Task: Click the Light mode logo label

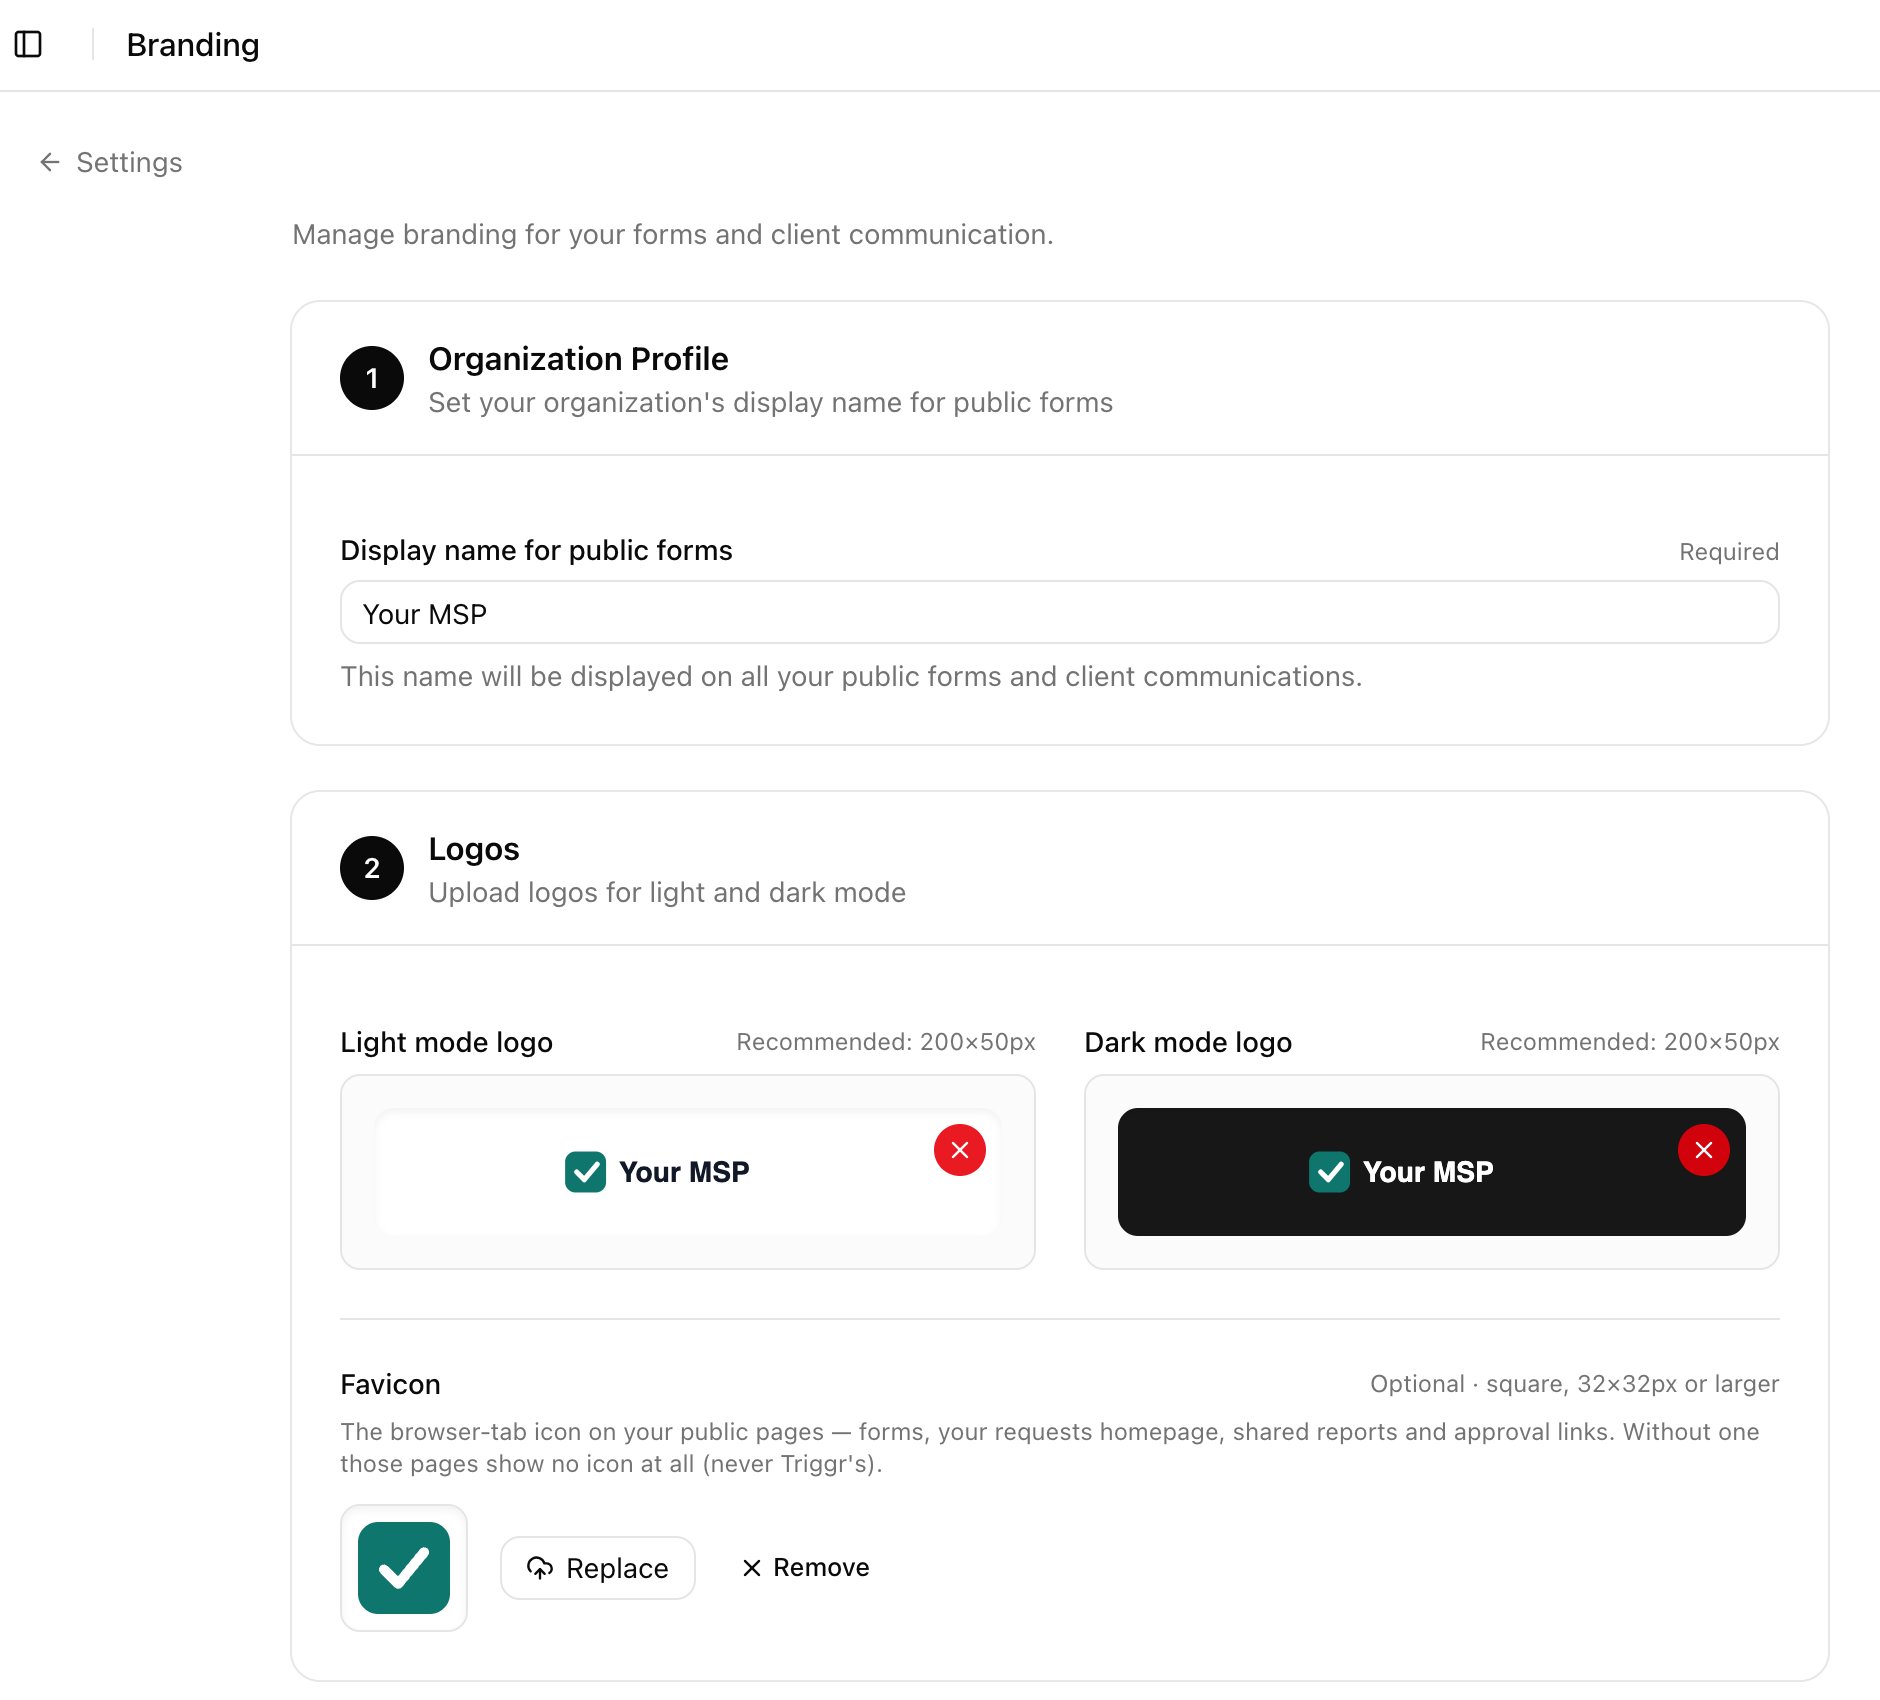Action: pos(446,1042)
